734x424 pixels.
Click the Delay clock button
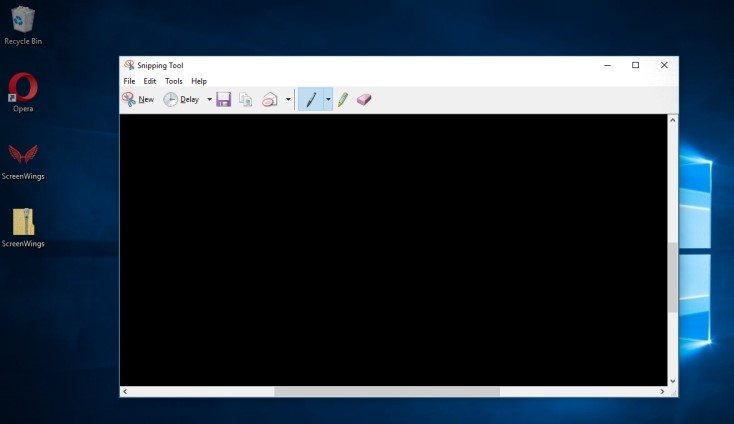181,100
